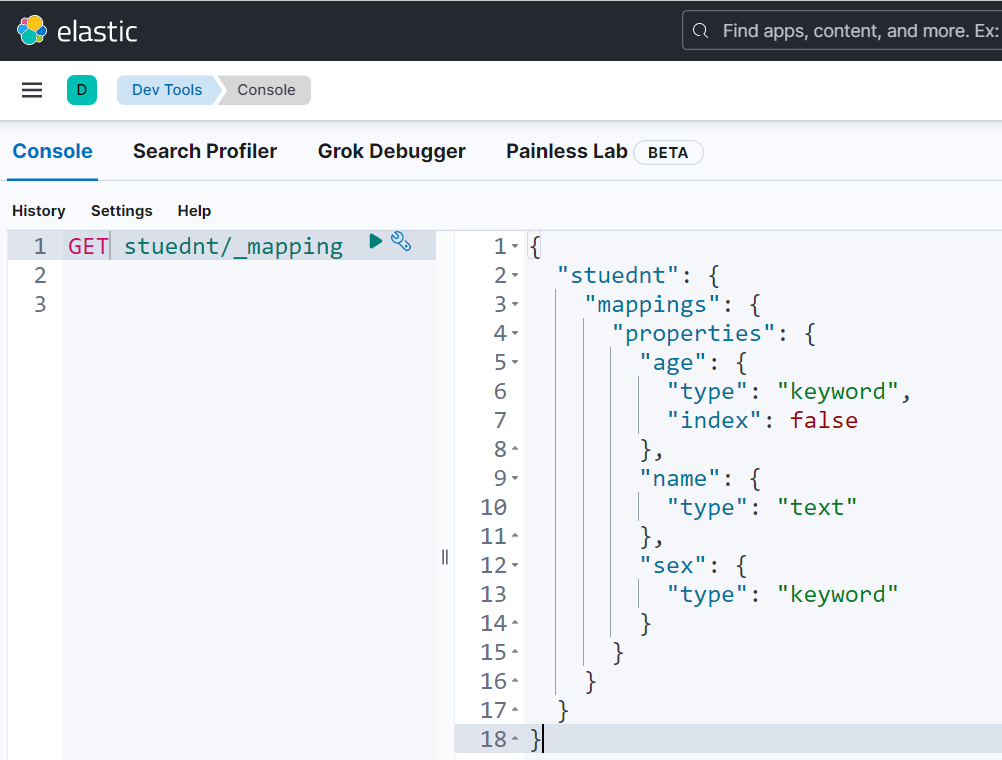Click the BETA badge next to Painless Lab
This screenshot has width=1002, height=760.
coord(668,152)
